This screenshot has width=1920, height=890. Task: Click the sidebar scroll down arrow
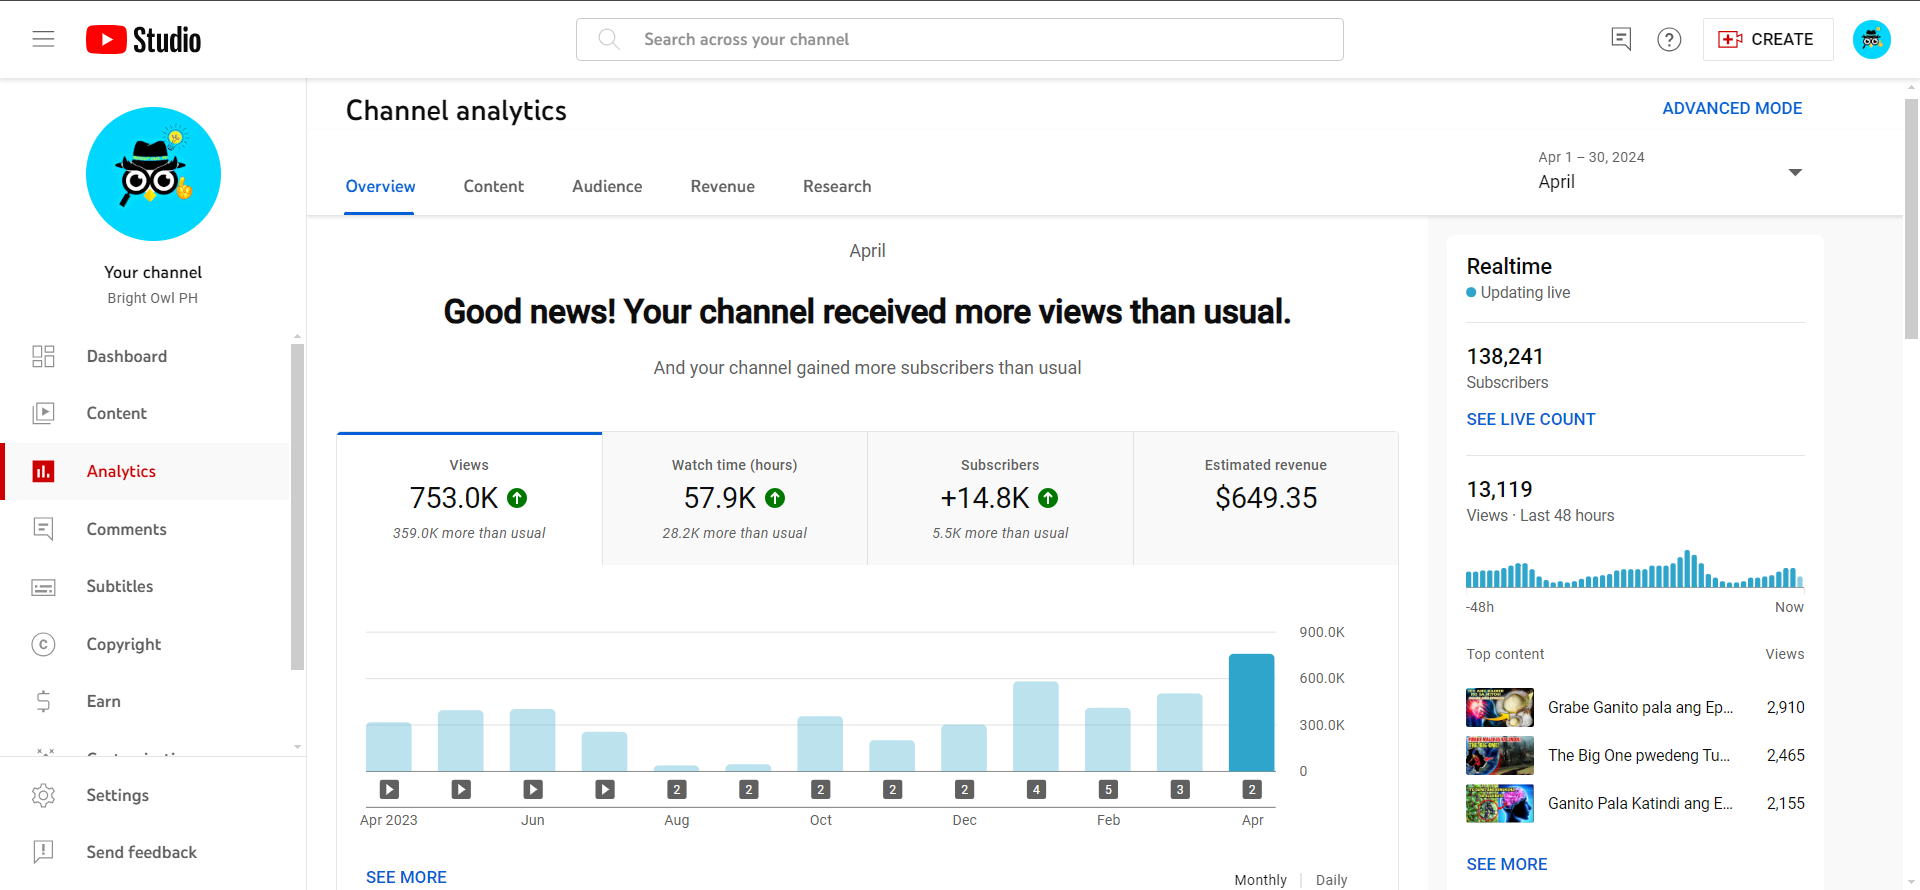tap(297, 746)
